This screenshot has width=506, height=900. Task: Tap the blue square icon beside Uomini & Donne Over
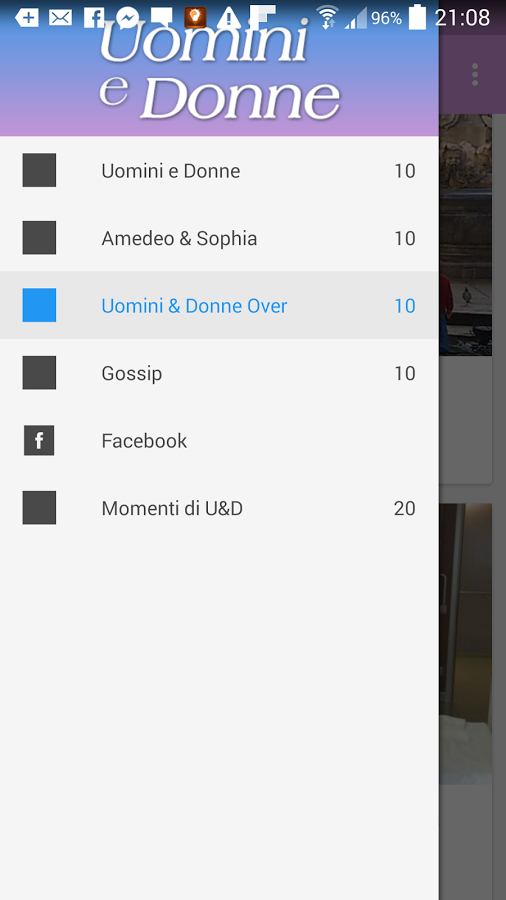pos(39,305)
